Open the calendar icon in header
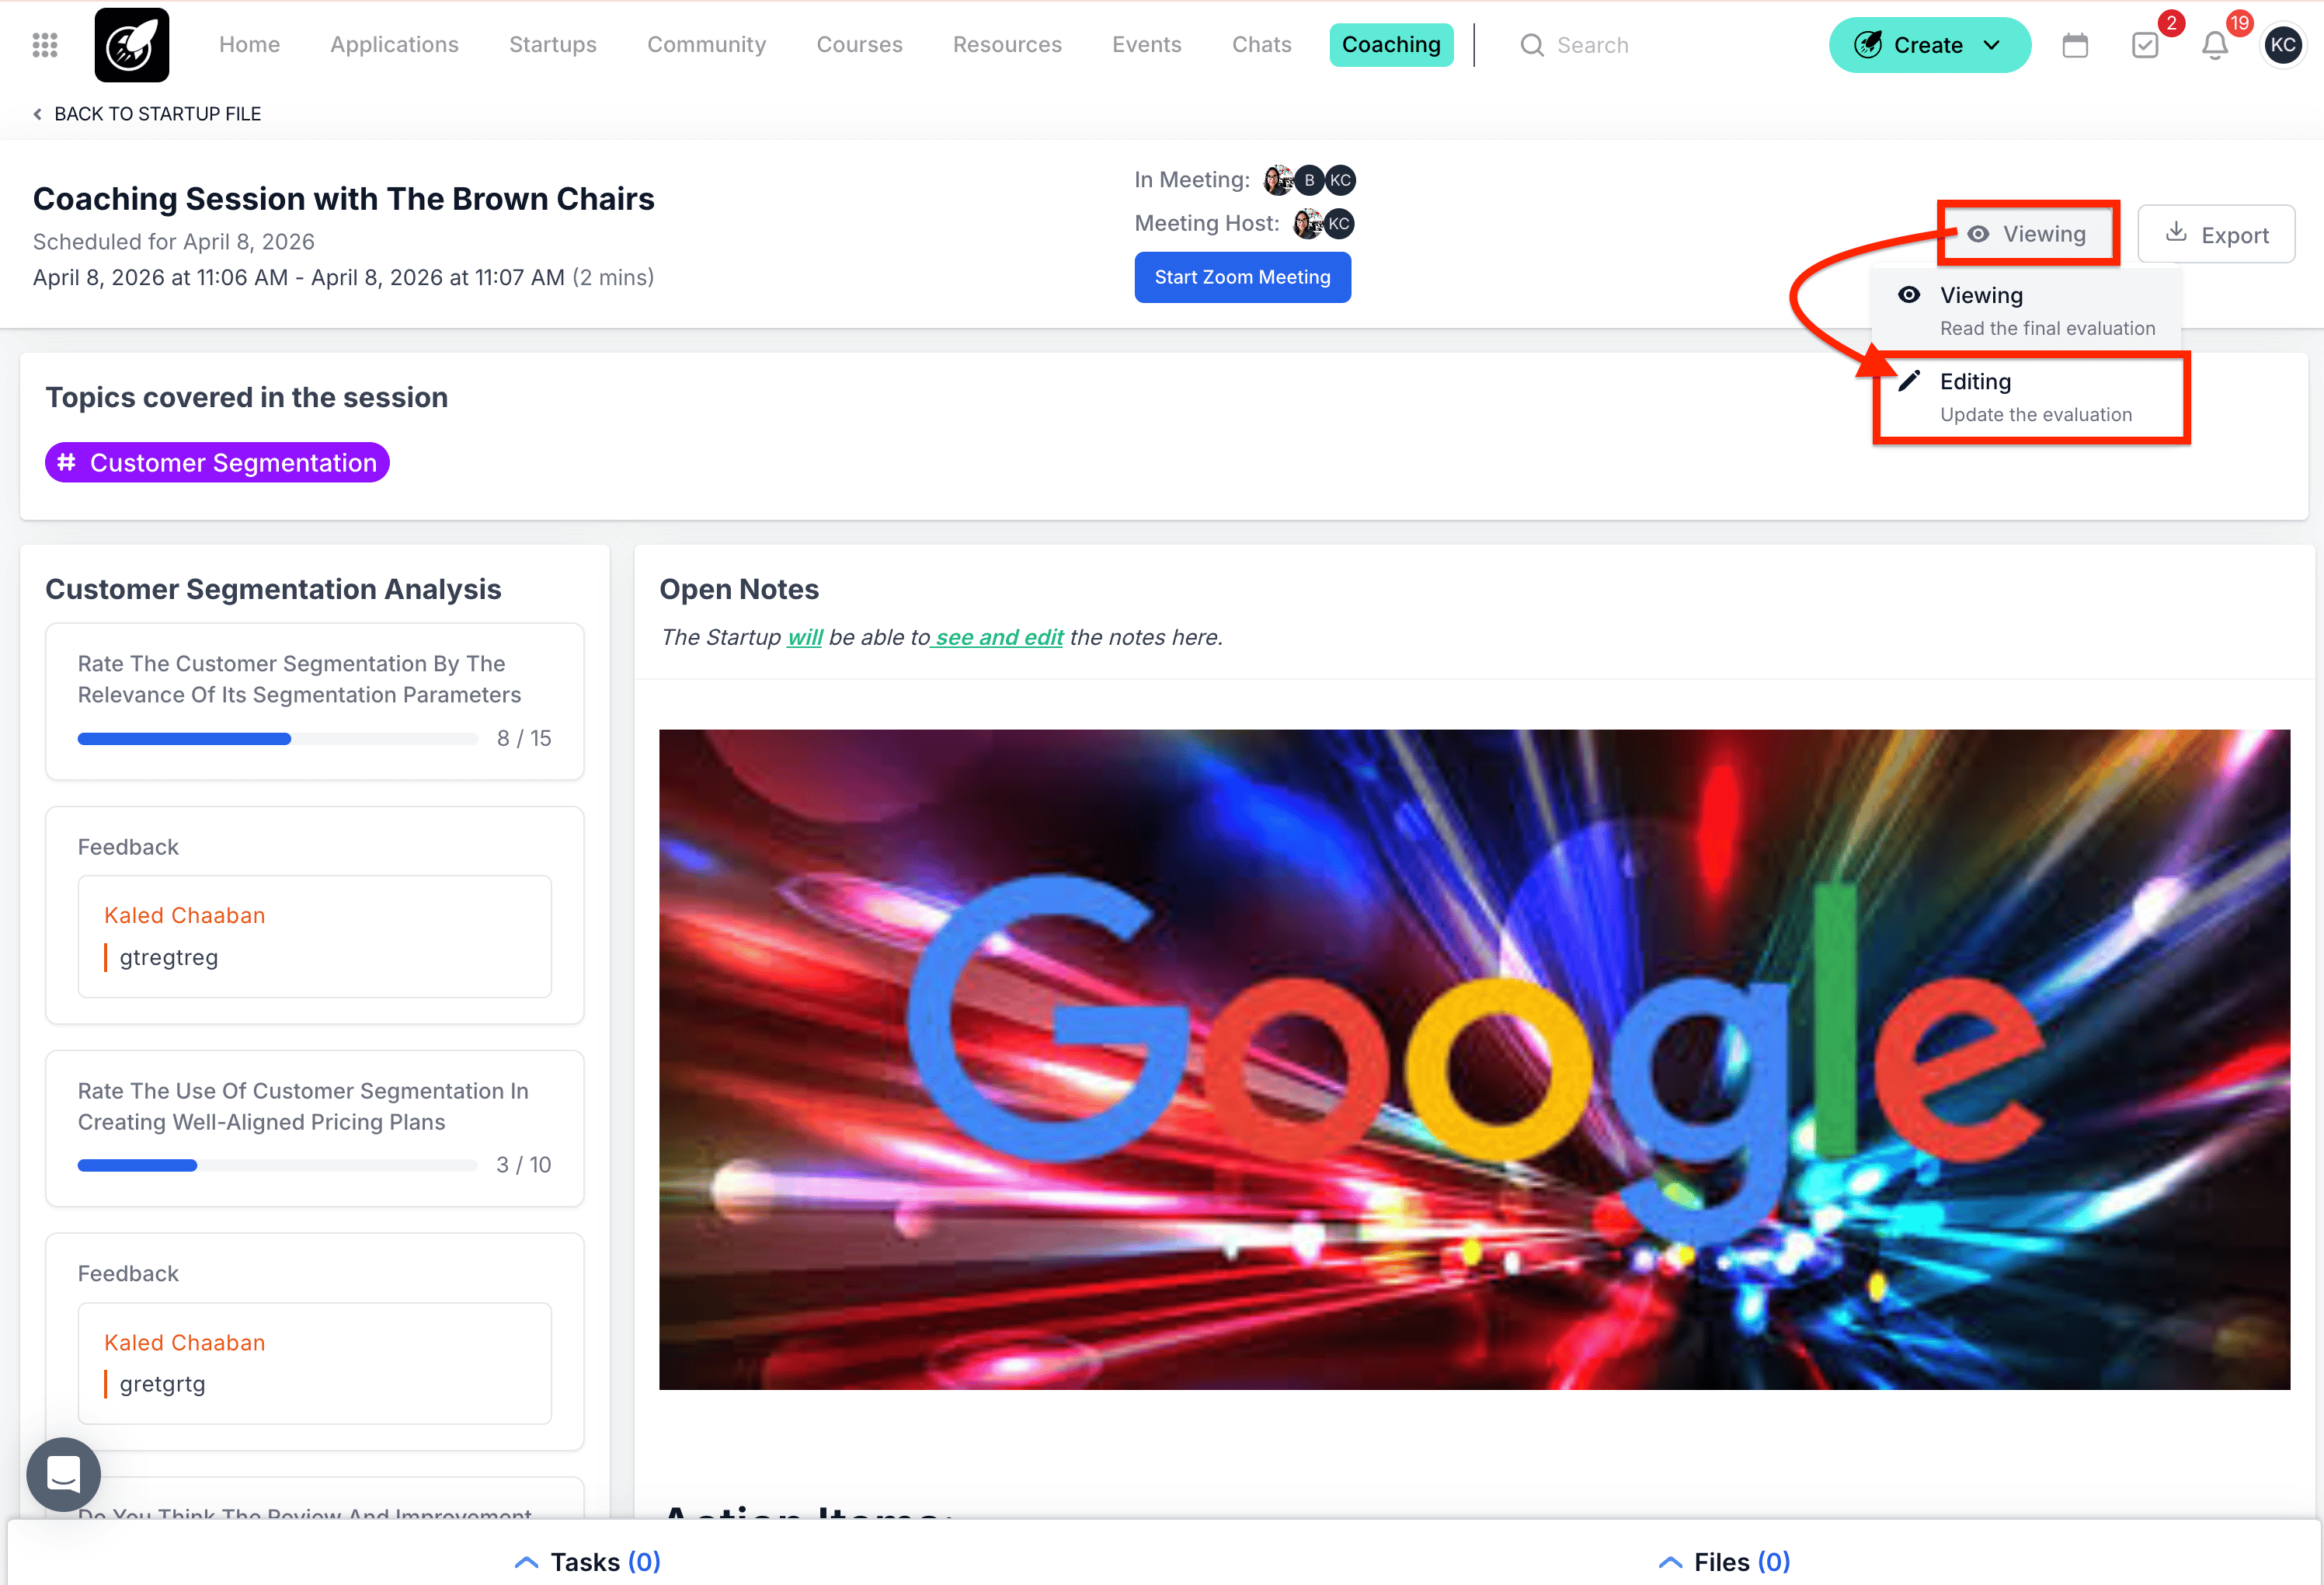Viewport: 2324px width, 1585px height. point(2075,45)
